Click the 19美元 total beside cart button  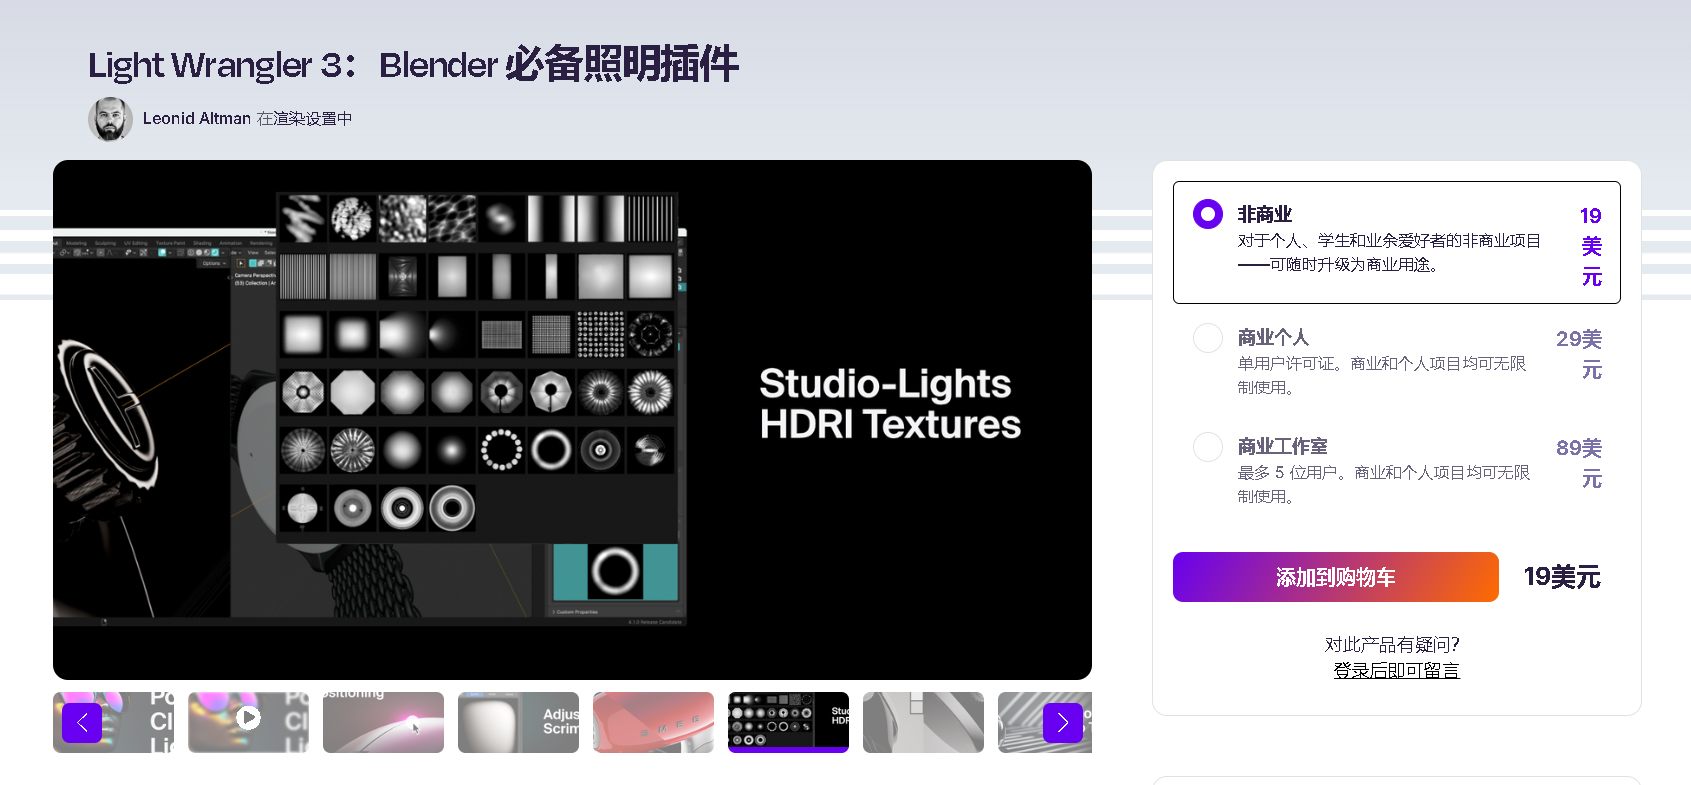(x=1562, y=577)
